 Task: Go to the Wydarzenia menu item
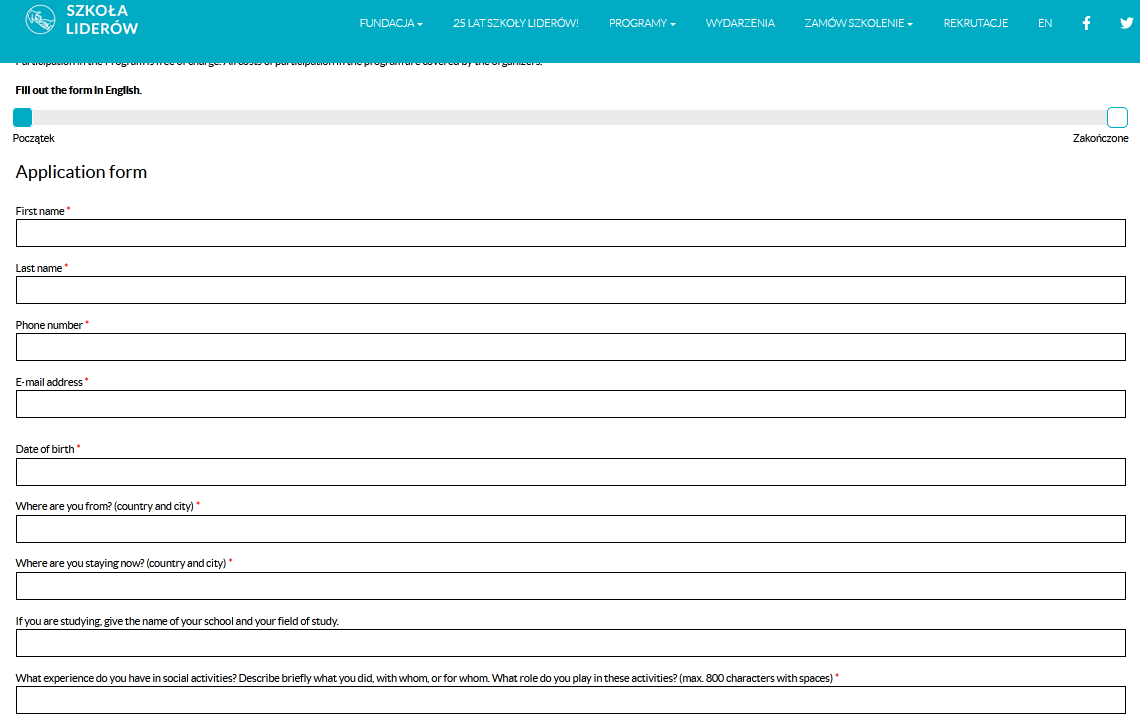click(x=740, y=23)
